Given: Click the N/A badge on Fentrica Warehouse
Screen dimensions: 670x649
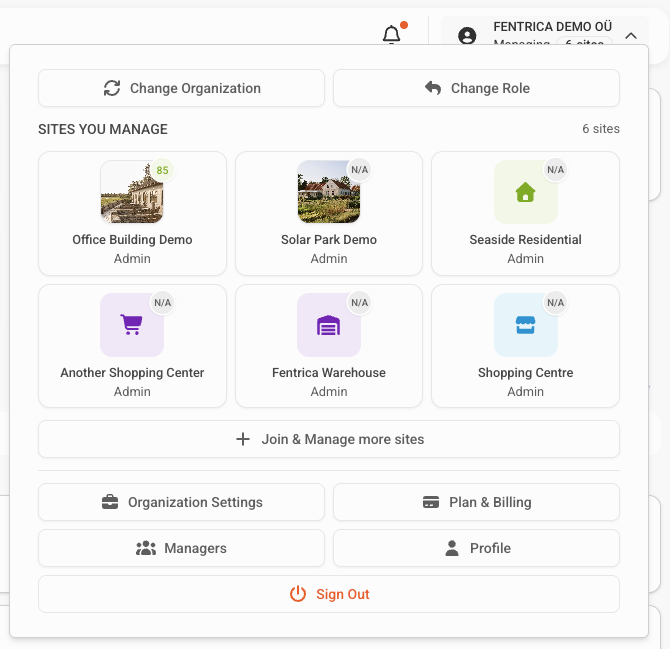Looking at the screenshot, I should coord(359,303).
